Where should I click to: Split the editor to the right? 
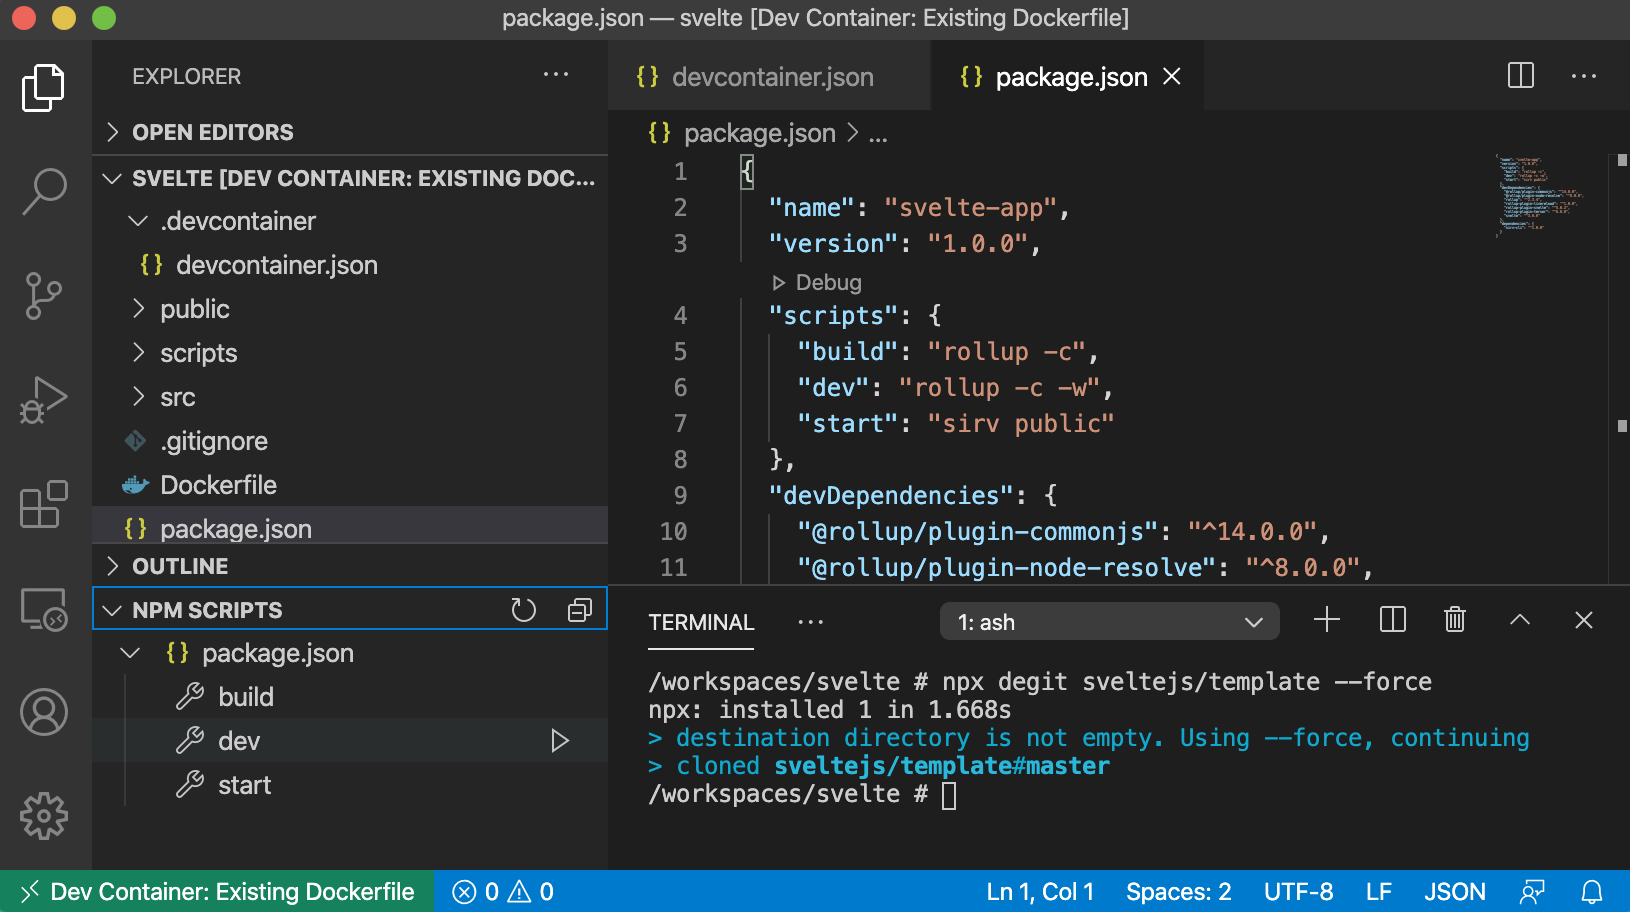[x=1521, y=75]
